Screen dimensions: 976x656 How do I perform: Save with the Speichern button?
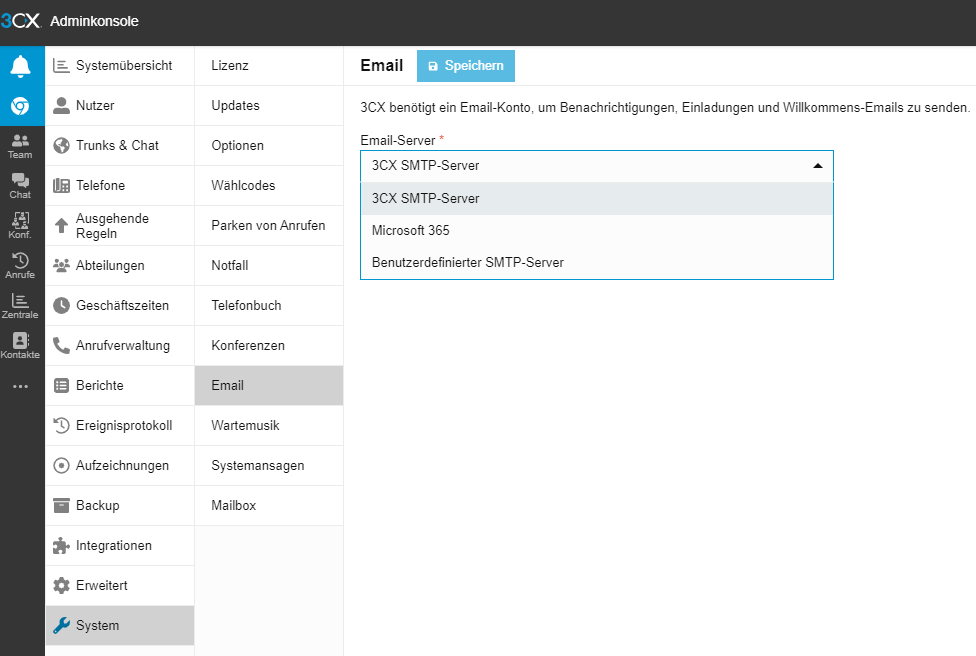point(466,66)
